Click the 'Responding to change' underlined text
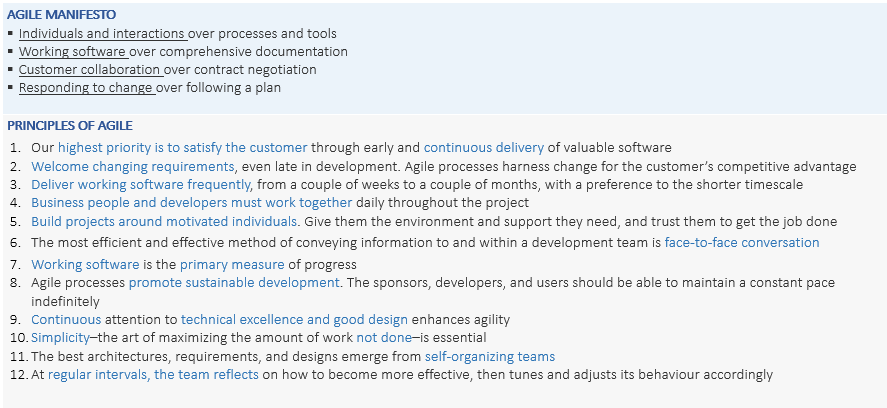Viewport: 887px width, 408px height. coord(86,88)
